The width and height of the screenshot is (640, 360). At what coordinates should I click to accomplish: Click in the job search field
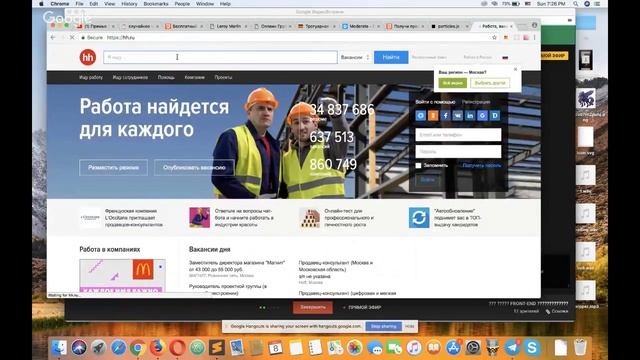(x=220, y=57)
